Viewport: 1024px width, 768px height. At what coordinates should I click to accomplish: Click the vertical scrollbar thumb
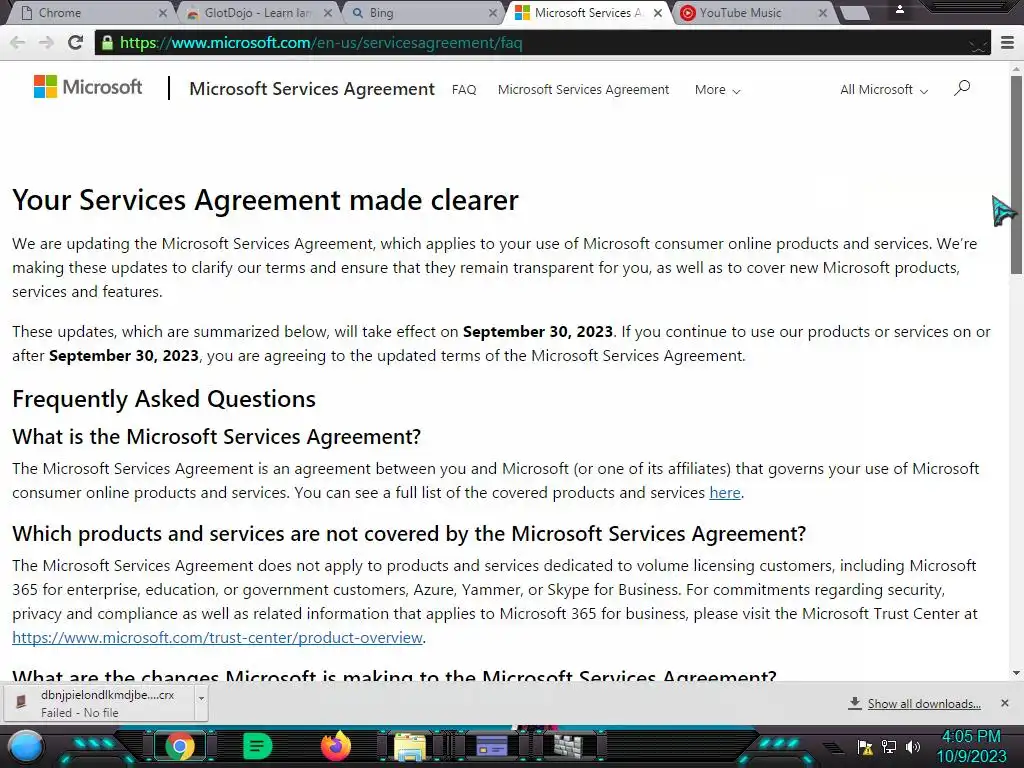click(x=1016, y=174)
